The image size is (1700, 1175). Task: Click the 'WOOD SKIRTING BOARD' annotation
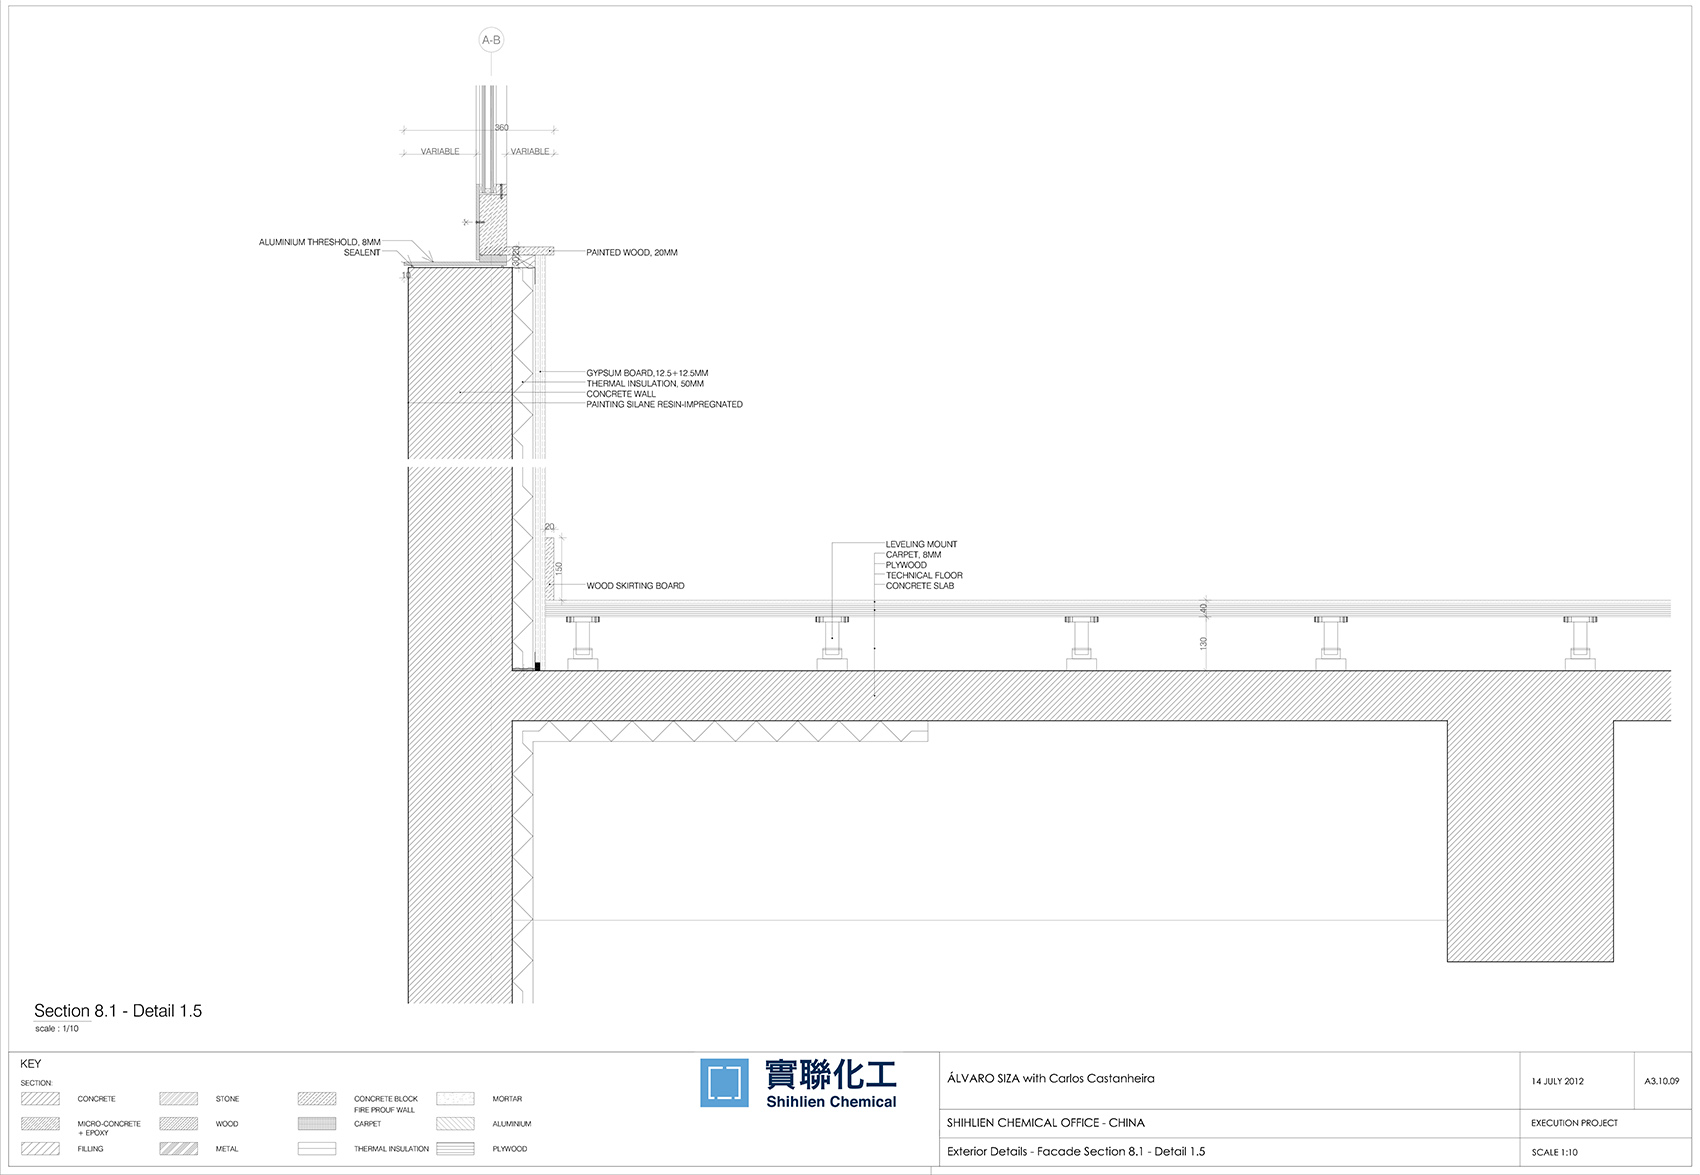point(636,586)
